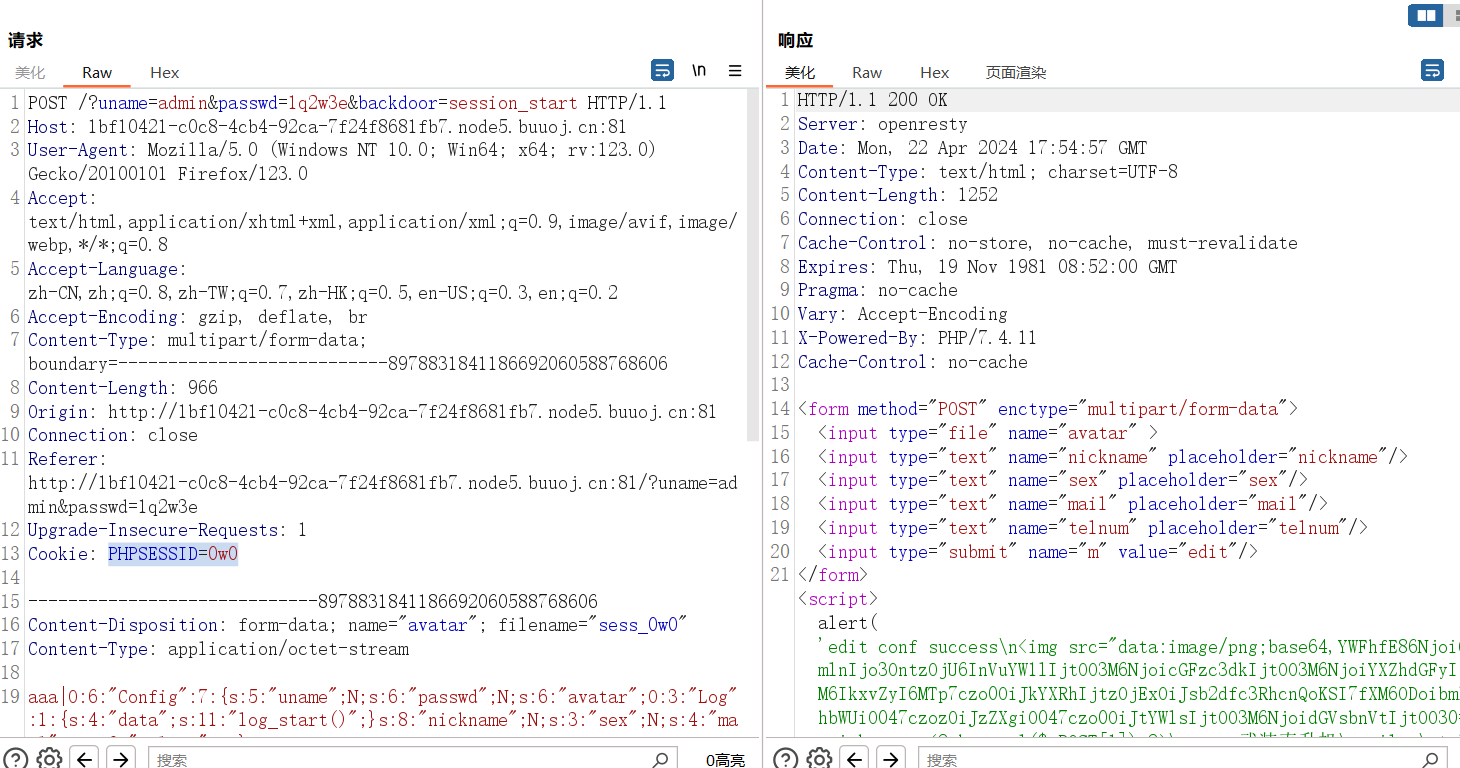The image size is (1460, 768).
Task: Click the submit input value="edit" line
Action: [x=1037, y=552]
